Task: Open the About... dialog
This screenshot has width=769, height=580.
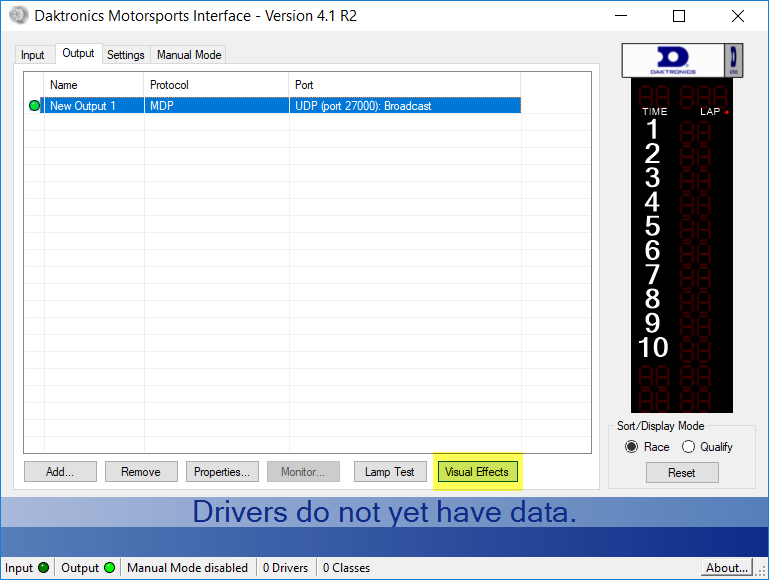Action: pyautogui.click(x=727, y=568)
